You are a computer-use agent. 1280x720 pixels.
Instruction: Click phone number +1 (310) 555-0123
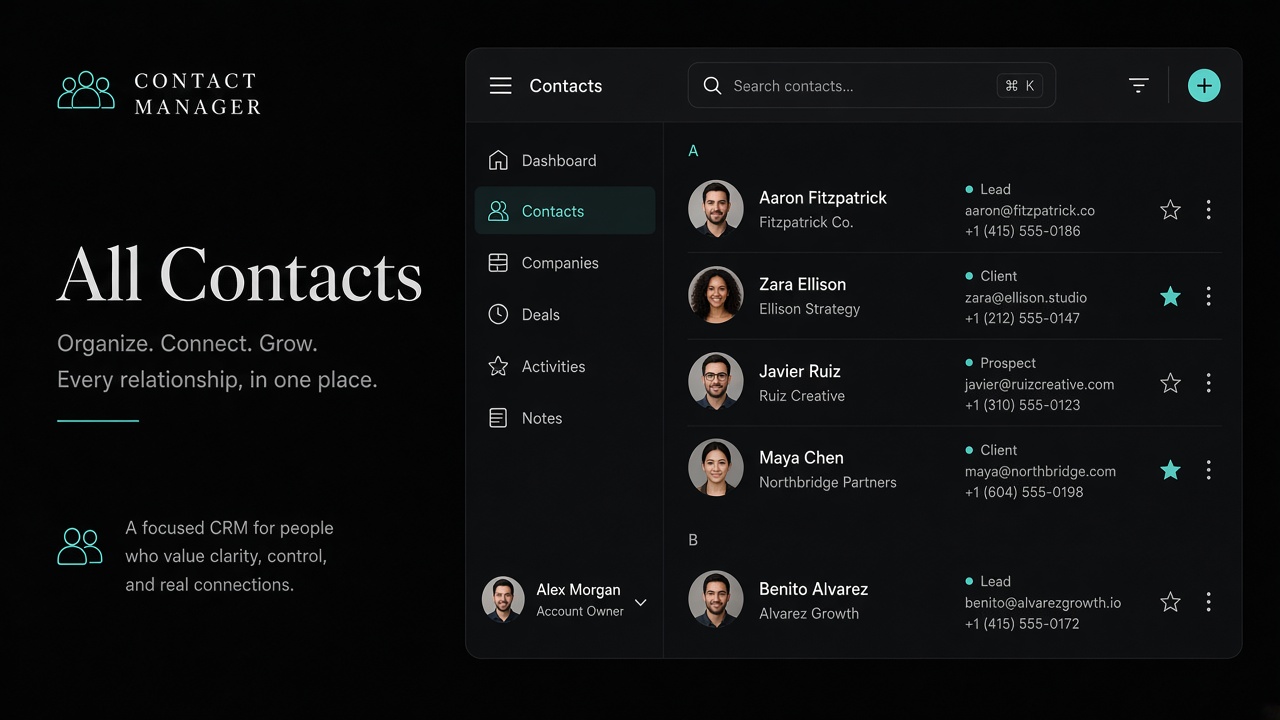coord(1022,405)
